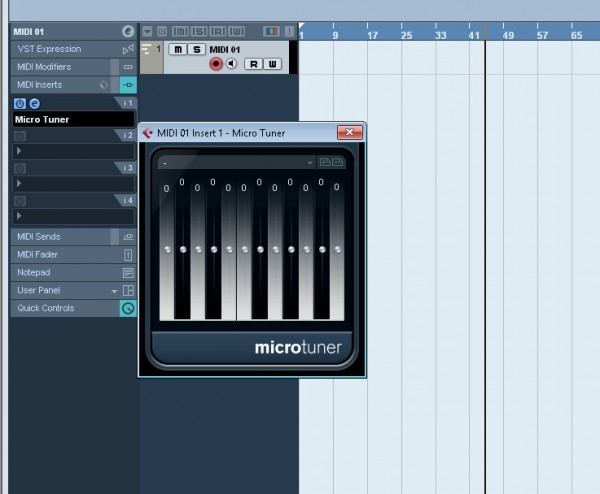Toggle the insert slot i3 power button

(x=20, y=168)
